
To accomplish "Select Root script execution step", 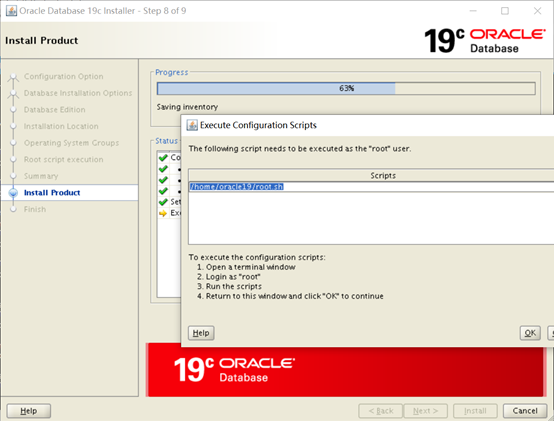I will pyautogui.click(x=64, y=159).
